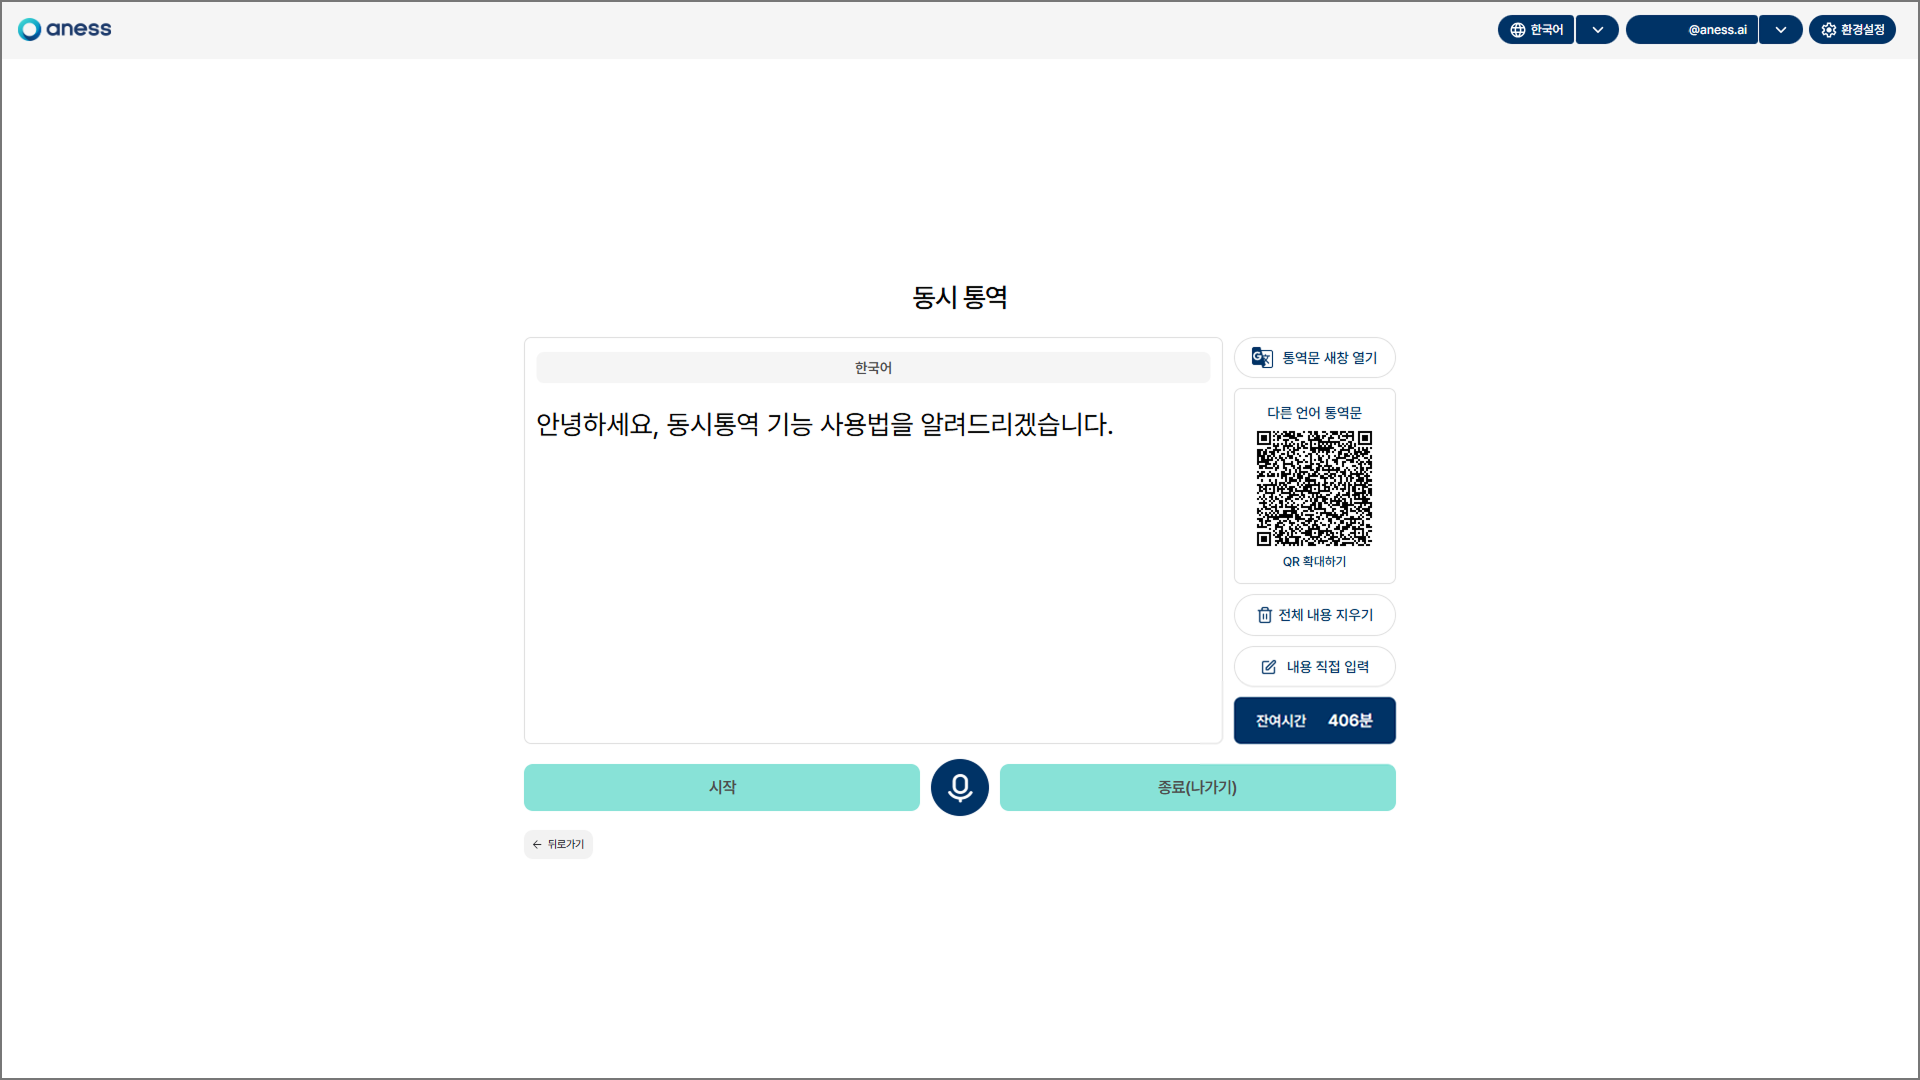This screenshot has height=1080, width=1920.
Task: Click the 한국어 header bar in transcript panel
Action: pos(873,368)
